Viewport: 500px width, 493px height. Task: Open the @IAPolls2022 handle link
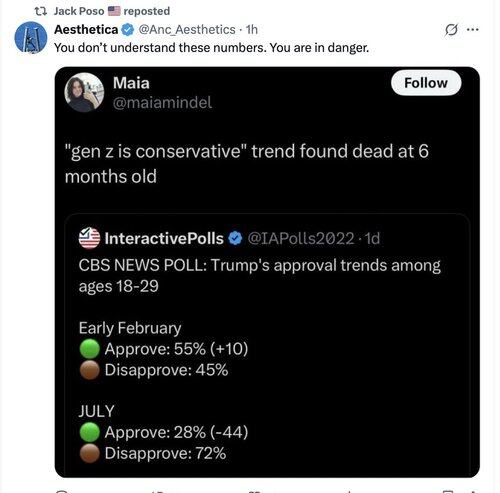(x=301, y=238)
